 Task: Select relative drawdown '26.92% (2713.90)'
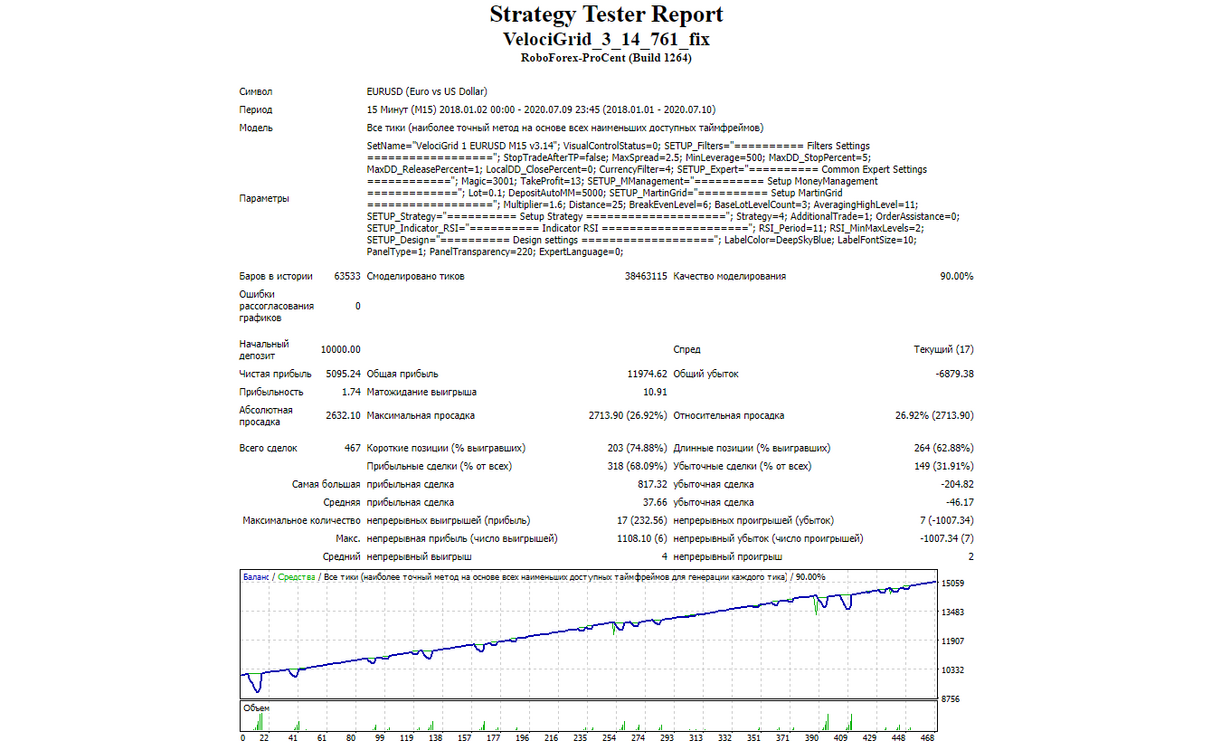pos(934,415)
